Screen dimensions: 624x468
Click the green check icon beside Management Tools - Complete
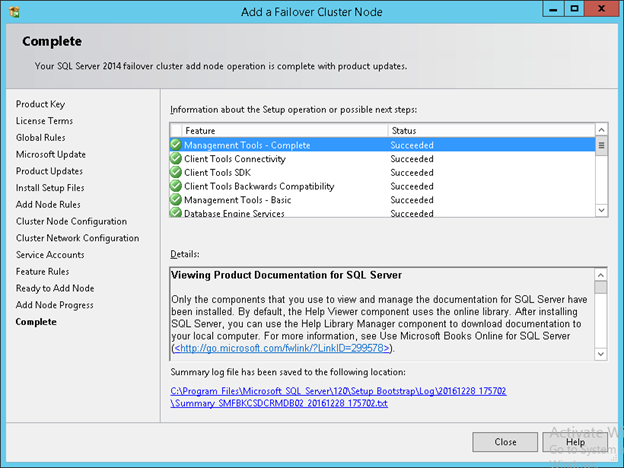(176, 145)
